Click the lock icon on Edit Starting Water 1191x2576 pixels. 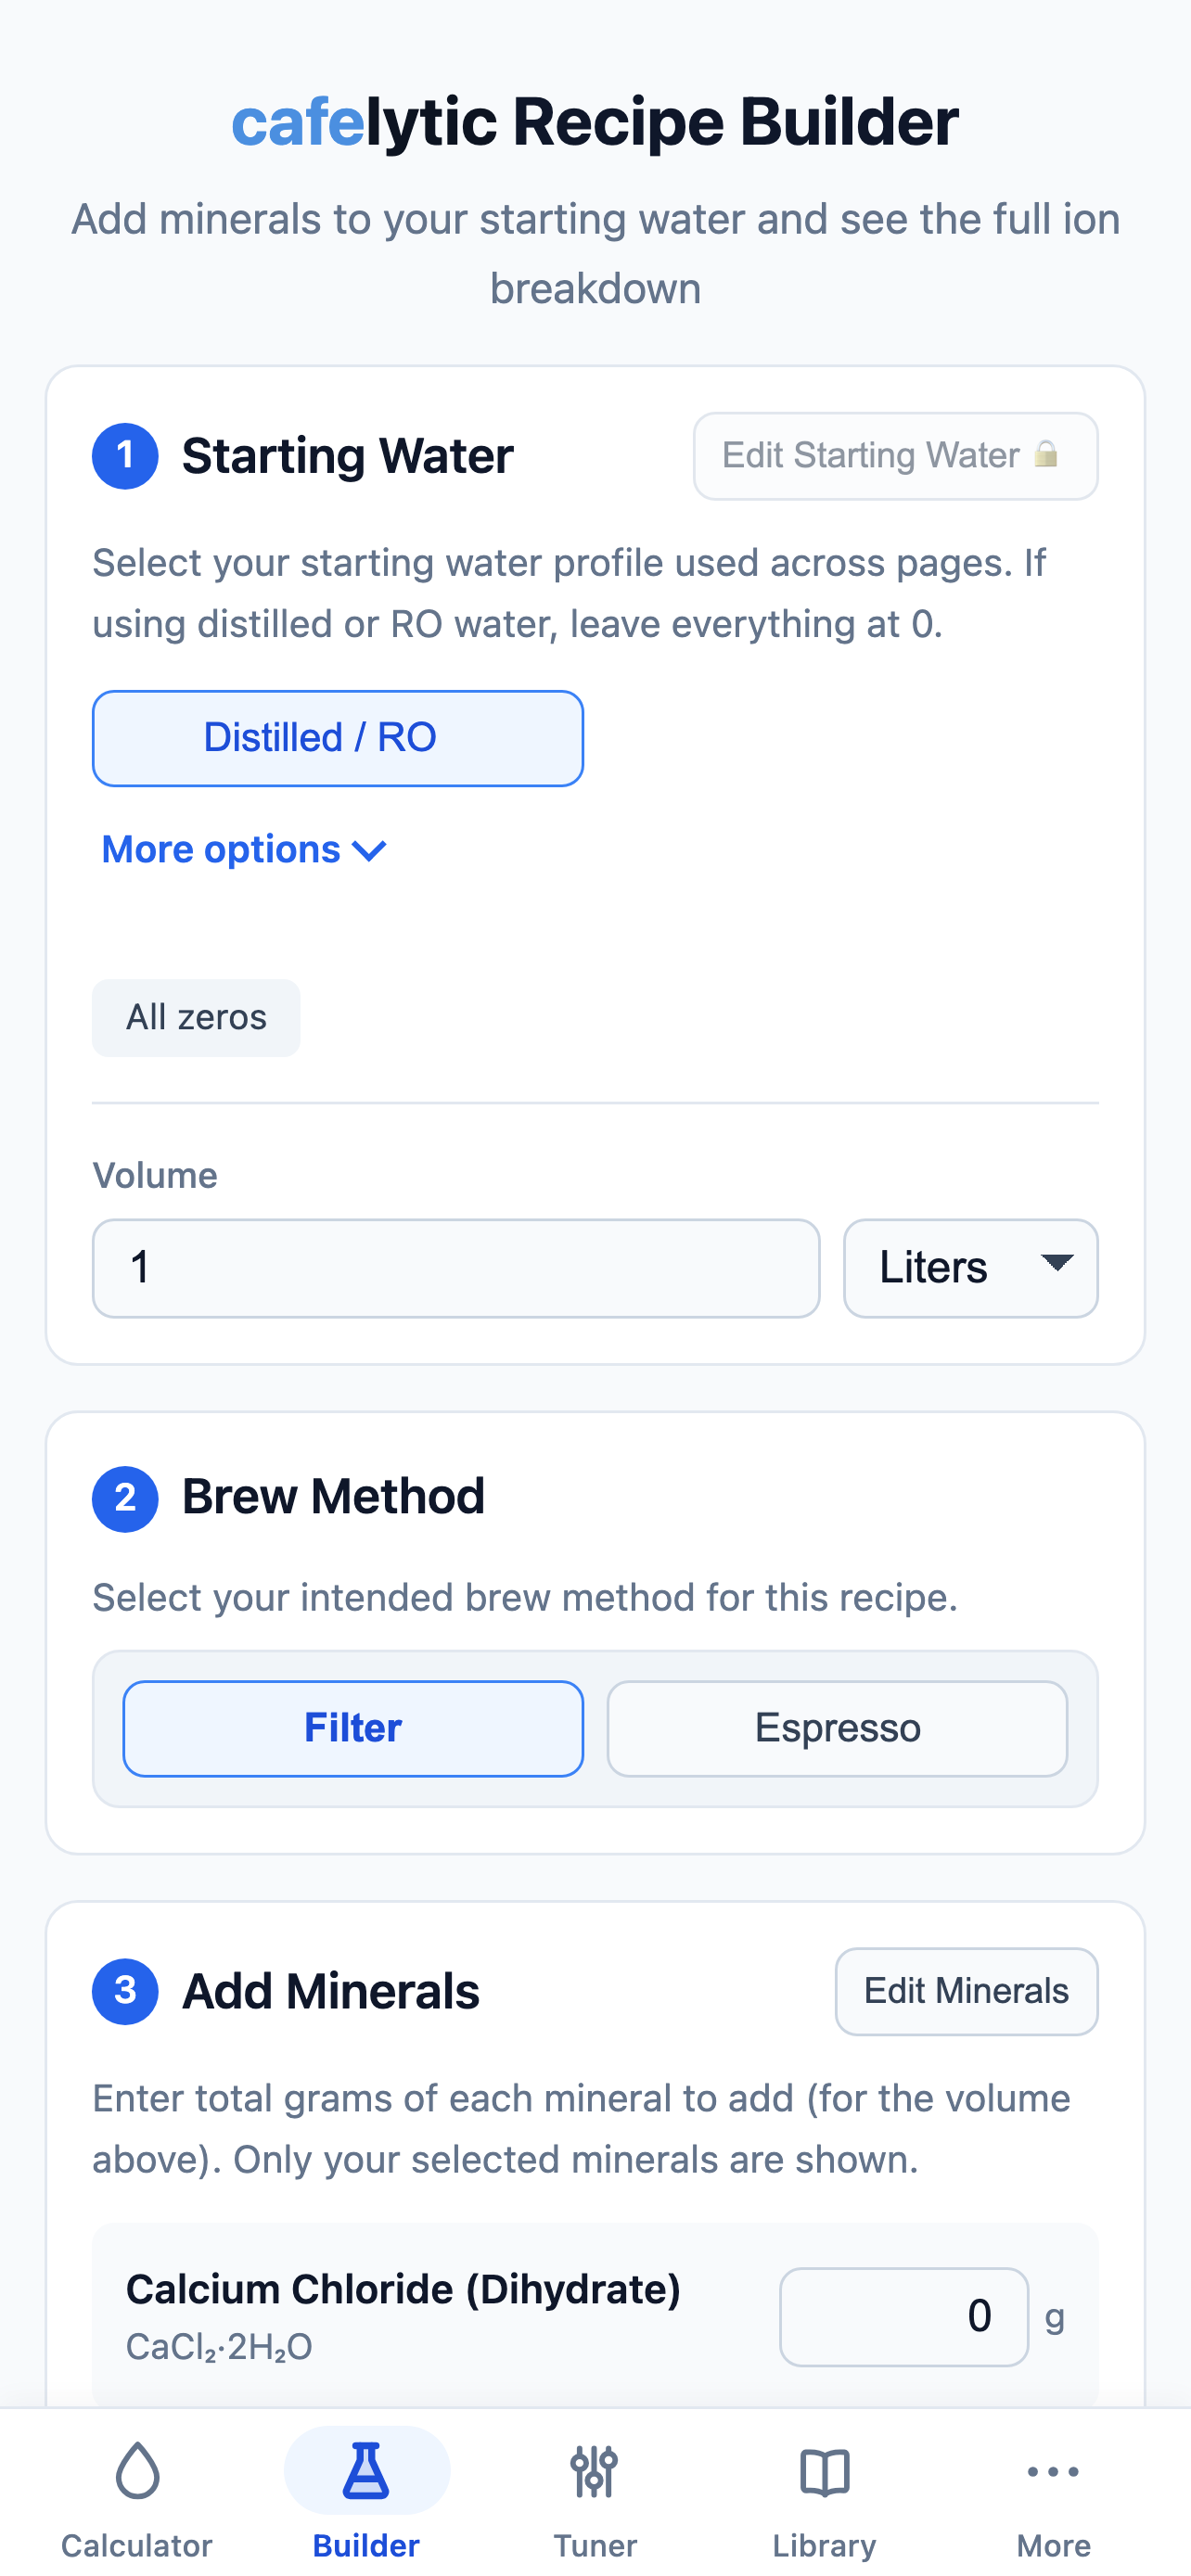click(x=1046, y=455)
